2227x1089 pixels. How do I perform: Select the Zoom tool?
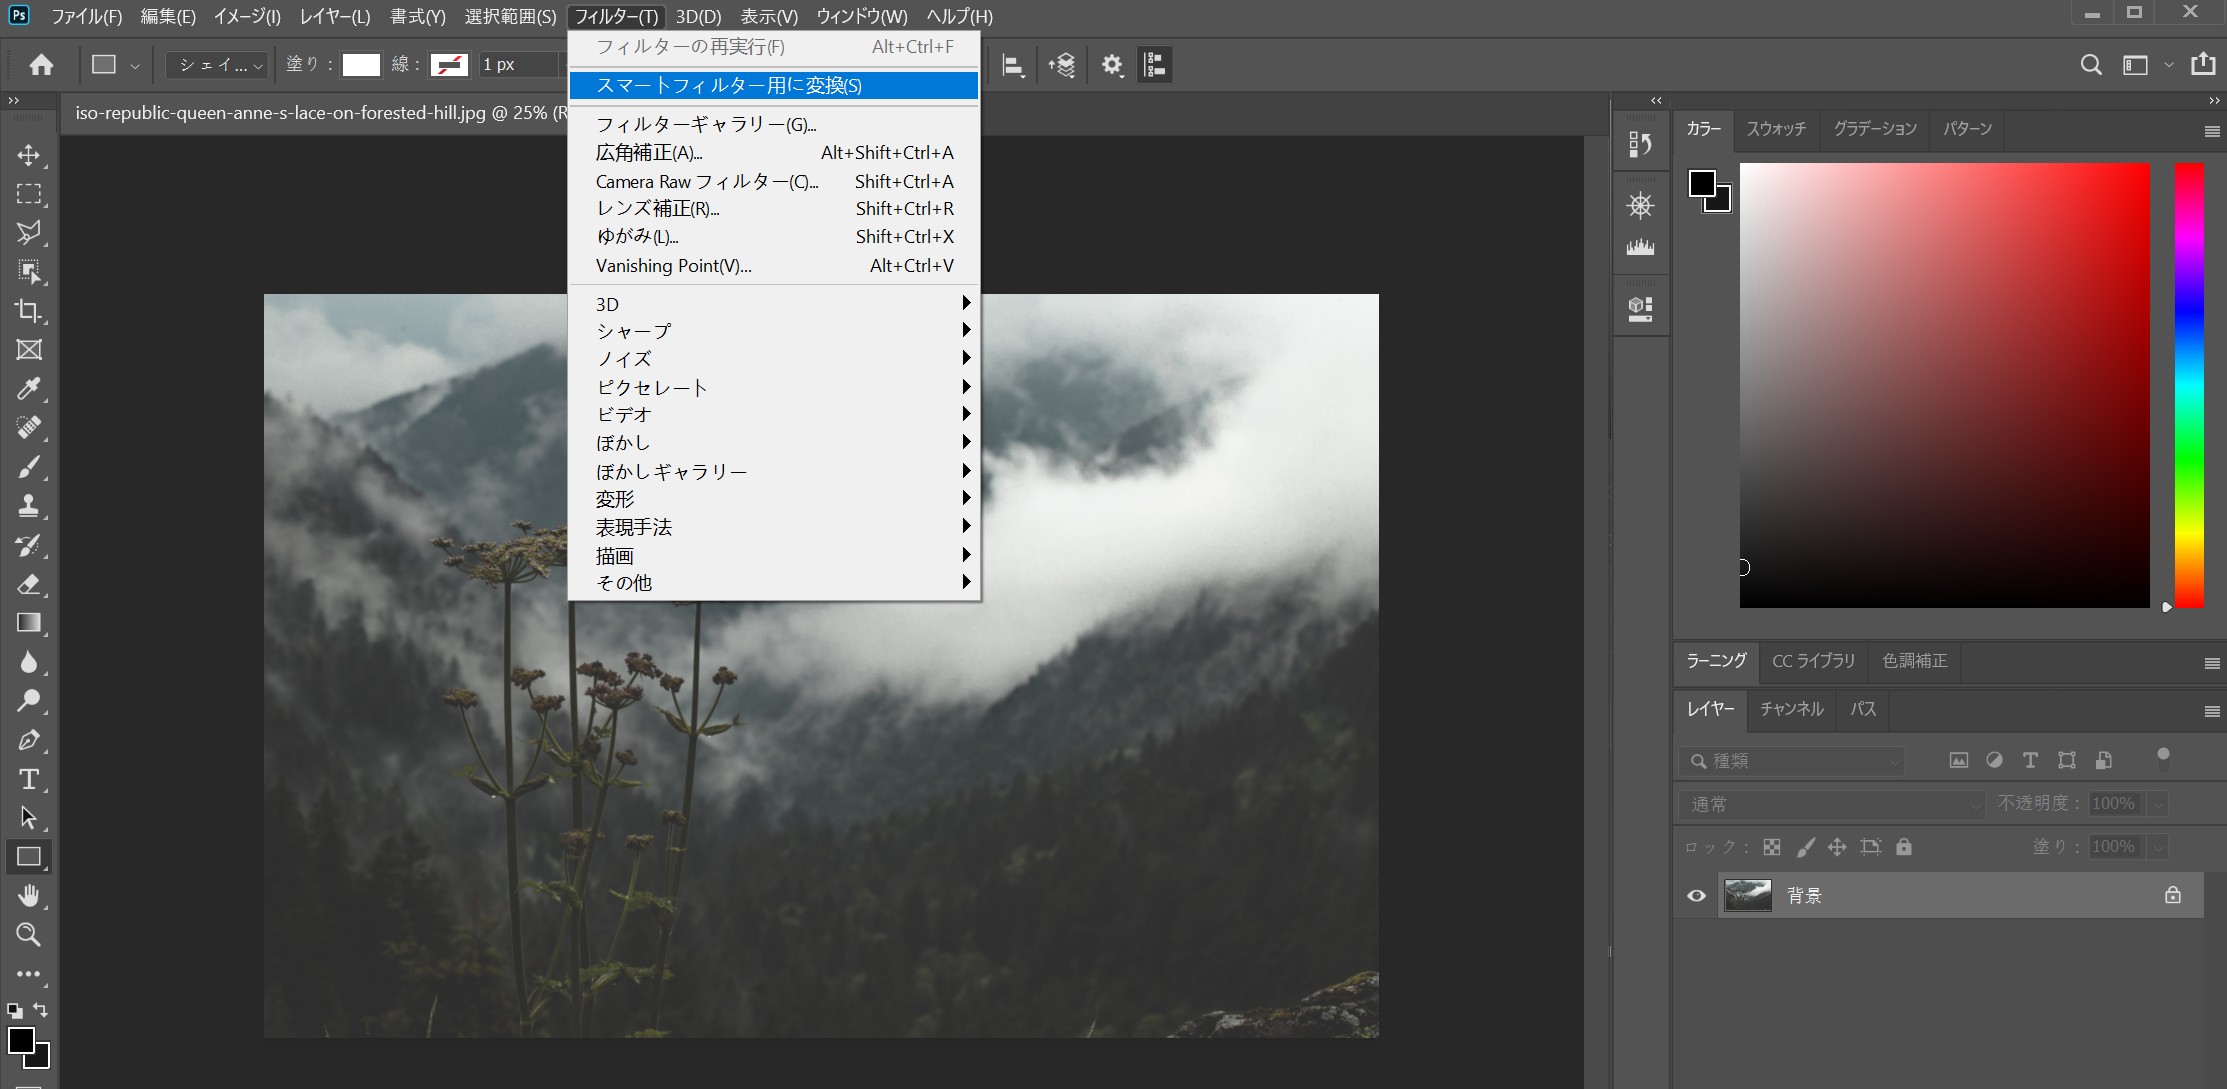[x=29, y=934]
